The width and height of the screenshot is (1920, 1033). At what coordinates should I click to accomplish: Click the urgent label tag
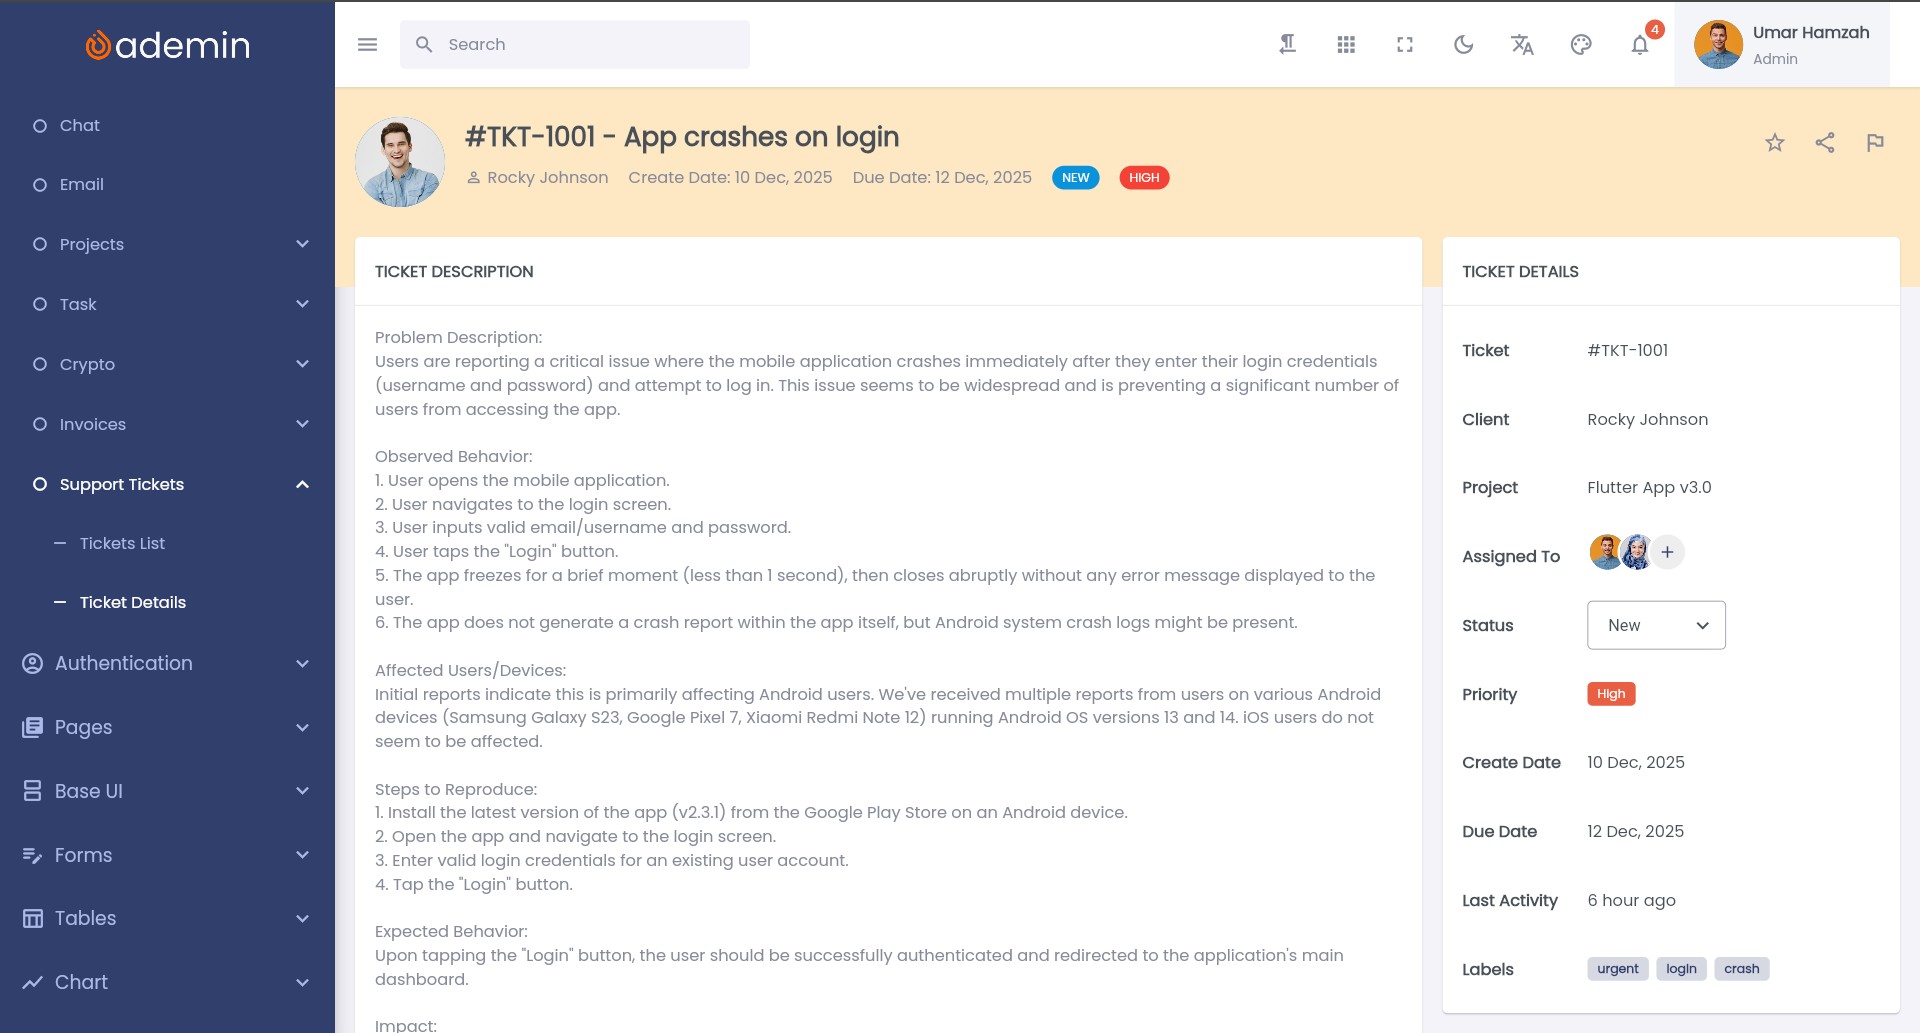click(1617, 969)
